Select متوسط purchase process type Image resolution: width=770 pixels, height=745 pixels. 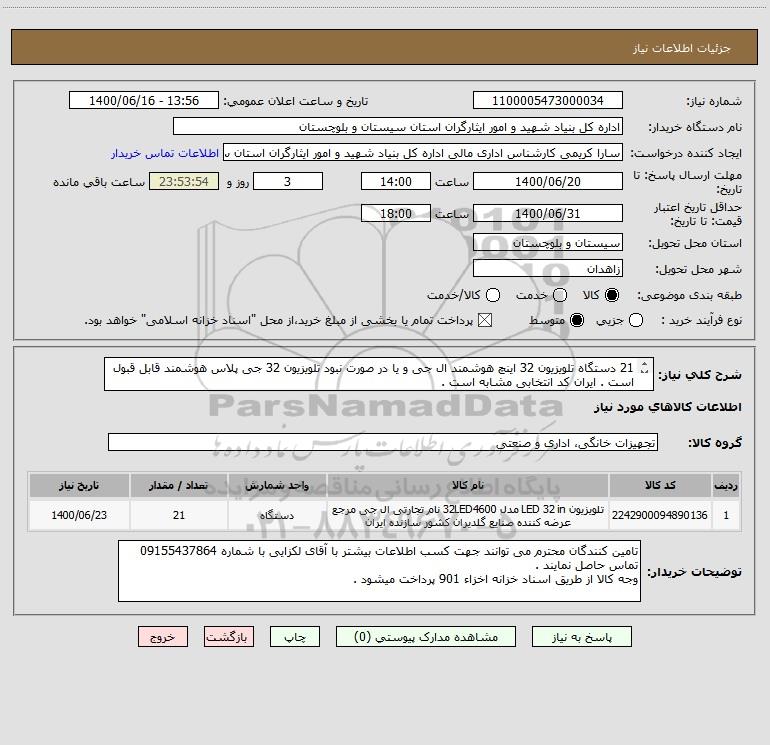577,320
